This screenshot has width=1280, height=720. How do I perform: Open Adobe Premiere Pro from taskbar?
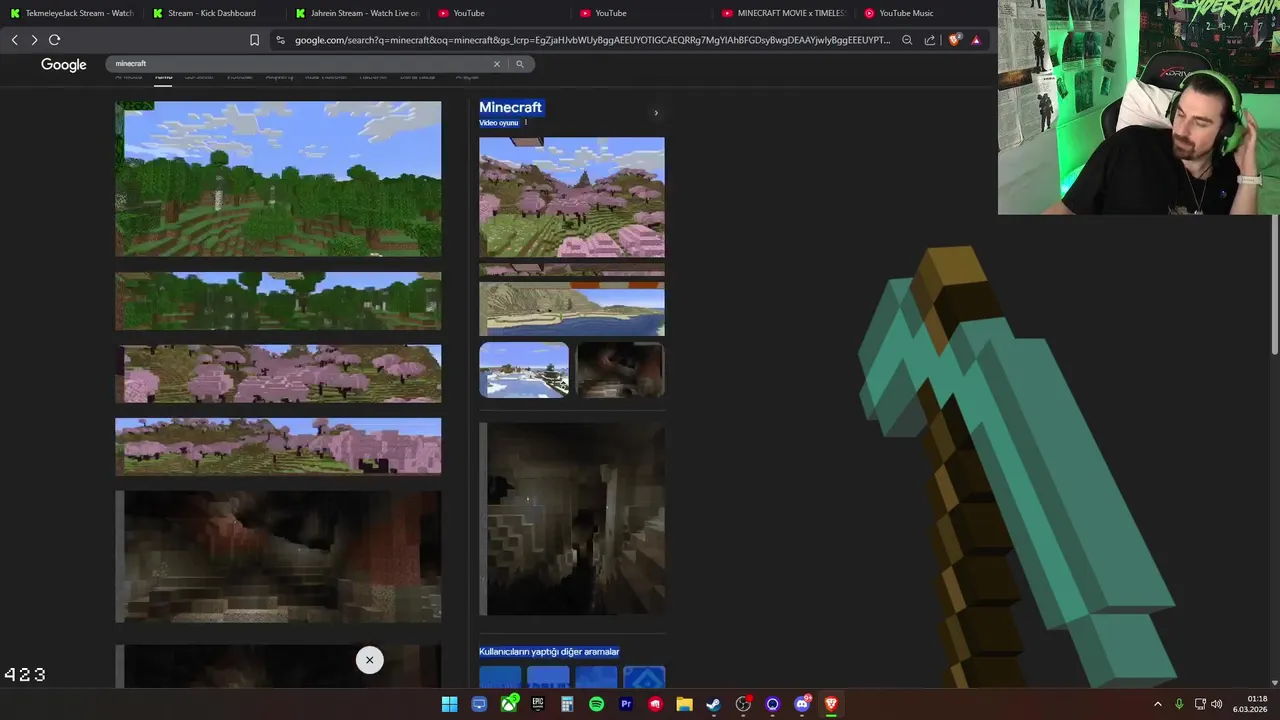(626, 704)
